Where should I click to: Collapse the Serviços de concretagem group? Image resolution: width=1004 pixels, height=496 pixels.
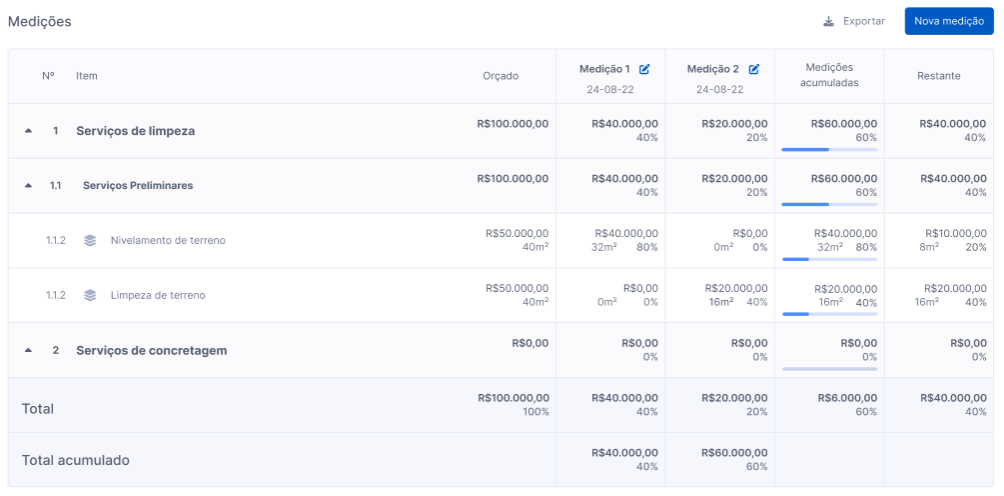(28, 351)
